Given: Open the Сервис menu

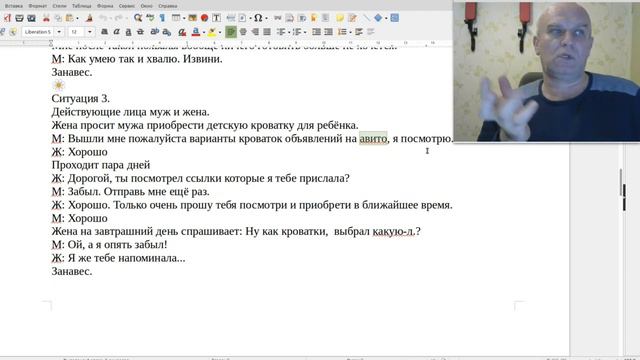Looking at the screenshot, I should (x=127, y=6).
